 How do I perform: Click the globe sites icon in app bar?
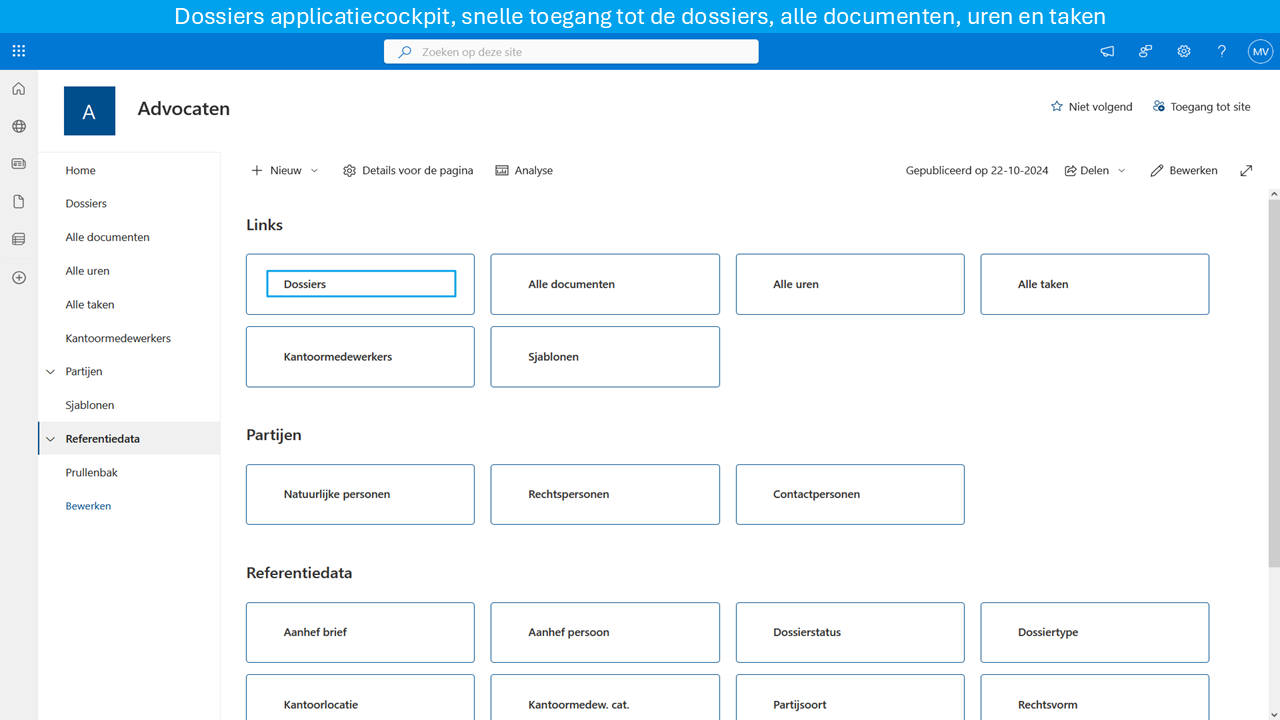pos(18,127)
